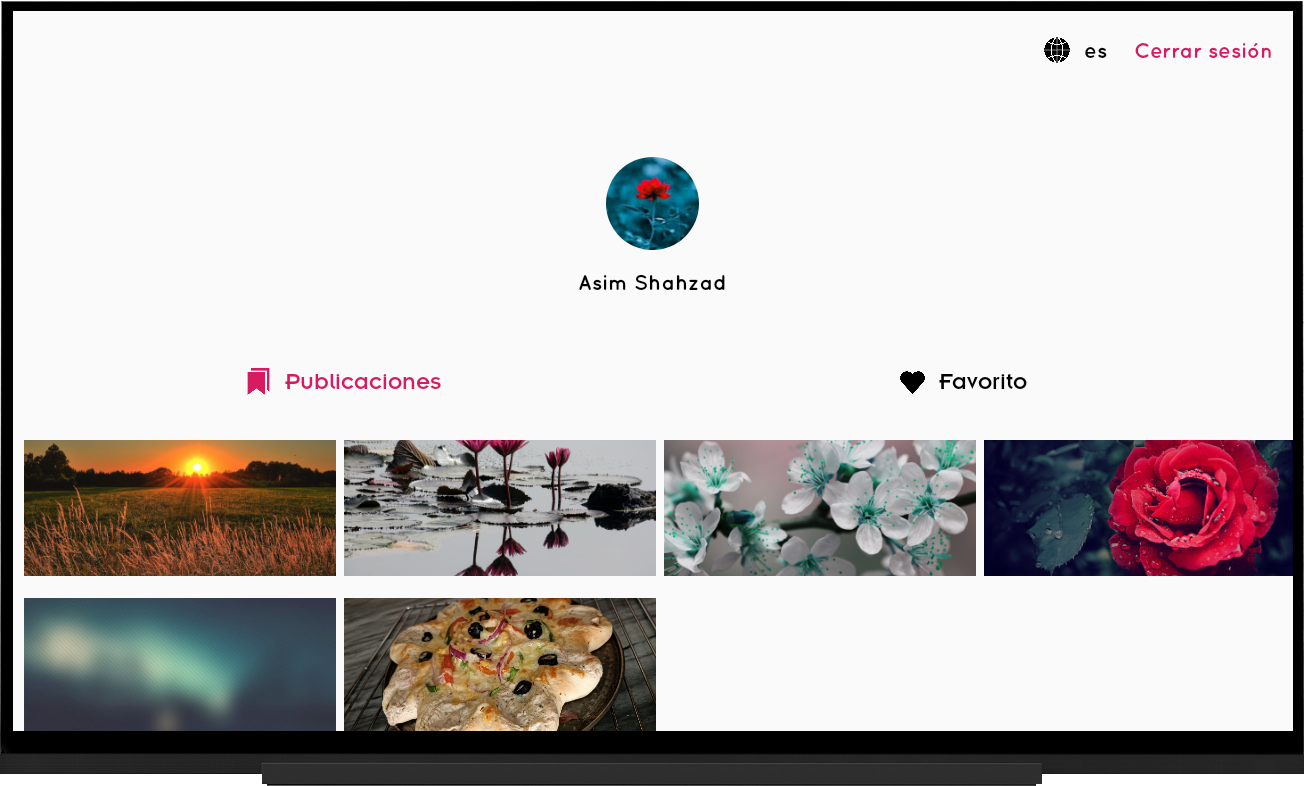Screen dimensions: 1304x786
Task: View the white cherry blossoms photo
Action: 820,508
